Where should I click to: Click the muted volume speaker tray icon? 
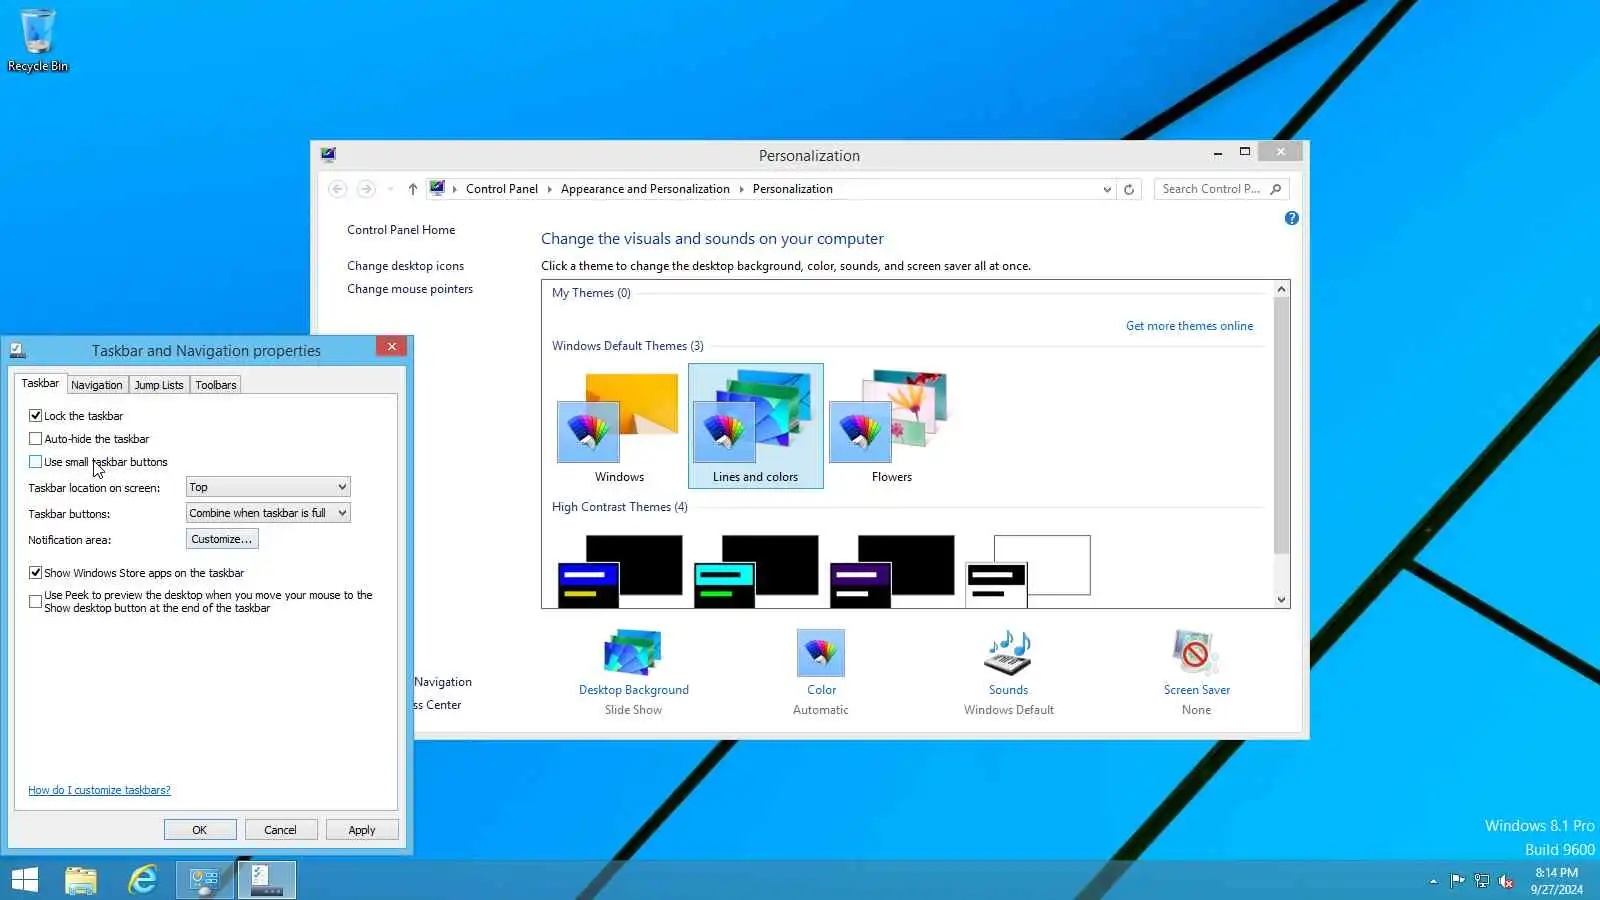point(1505,881)
